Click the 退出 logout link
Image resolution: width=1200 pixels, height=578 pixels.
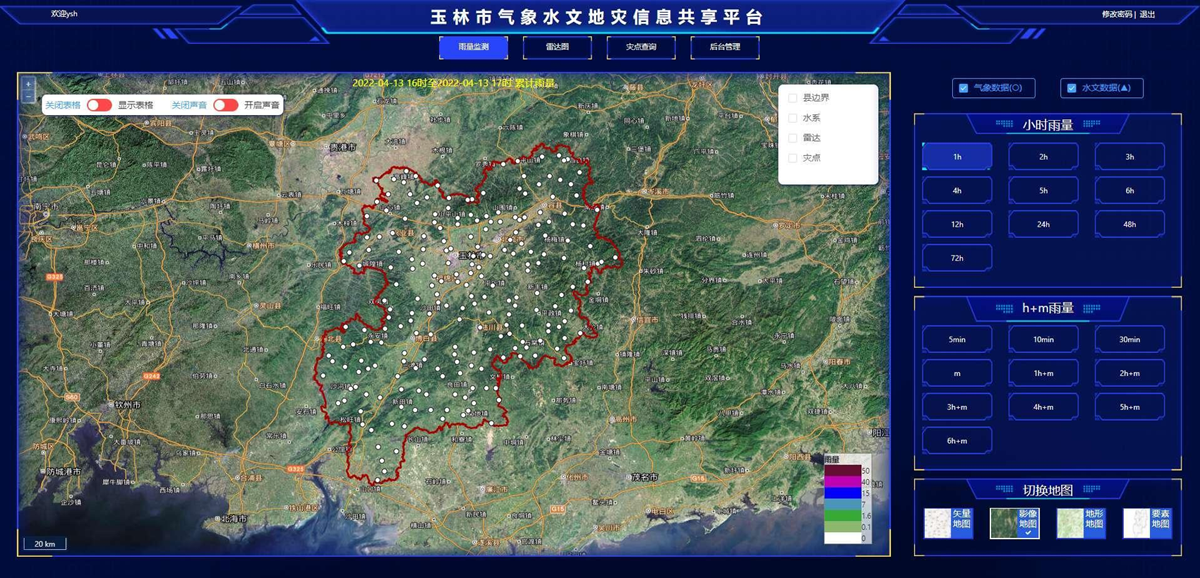coord(1147,15)
